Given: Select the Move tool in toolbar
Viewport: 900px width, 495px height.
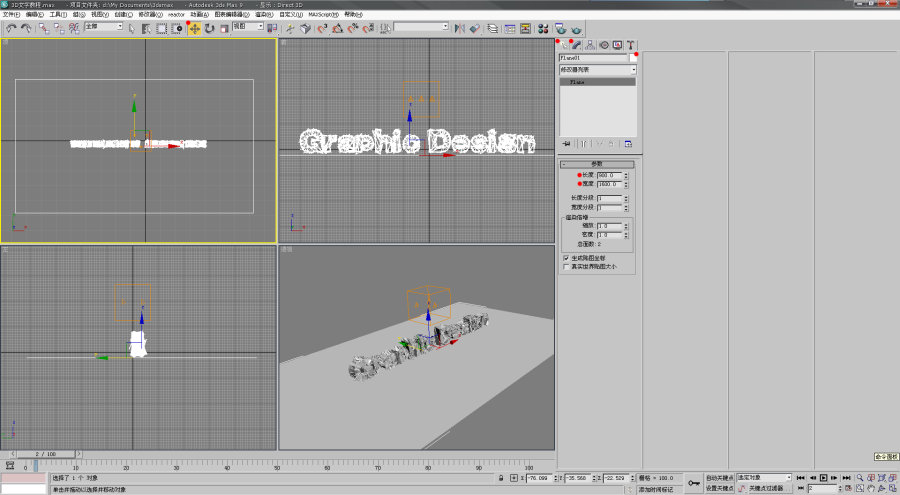Looking at the screenshot, I should coord(194,28).
